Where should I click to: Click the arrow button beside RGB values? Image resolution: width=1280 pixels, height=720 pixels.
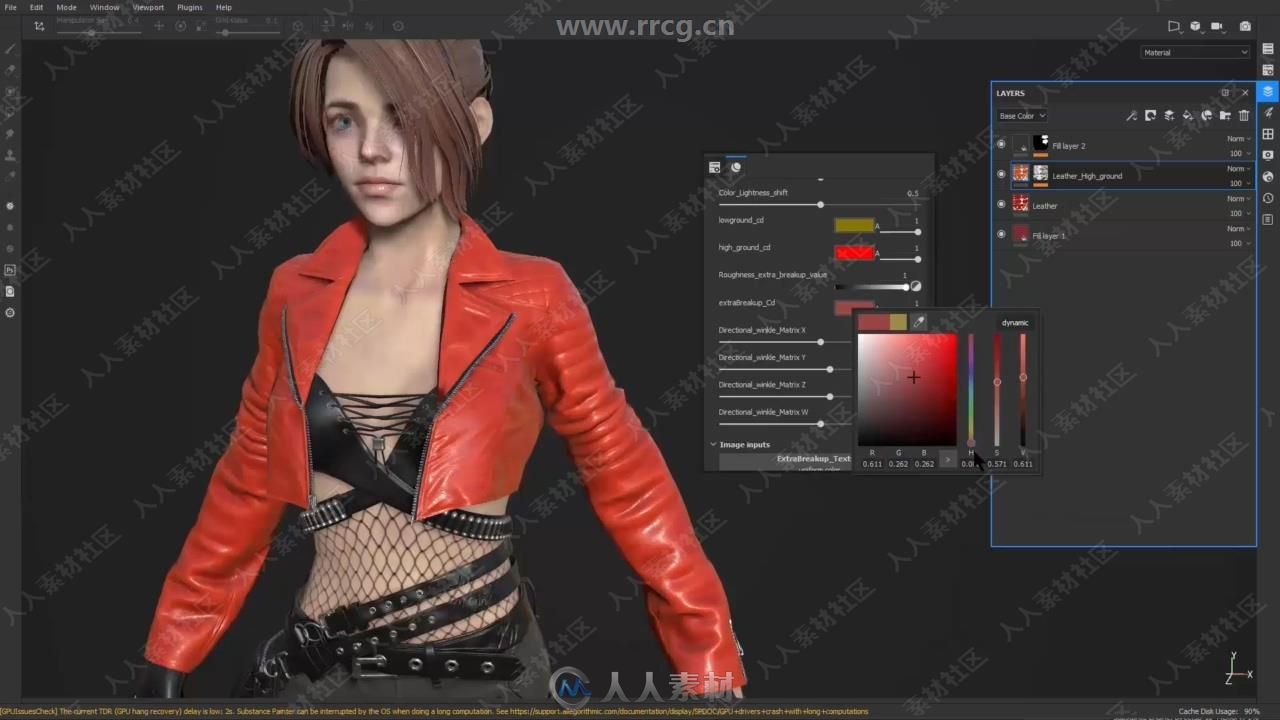947,459
